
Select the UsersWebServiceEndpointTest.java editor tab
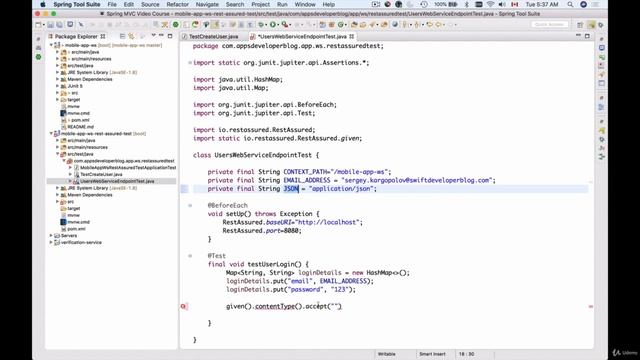[x=302, y=36]
